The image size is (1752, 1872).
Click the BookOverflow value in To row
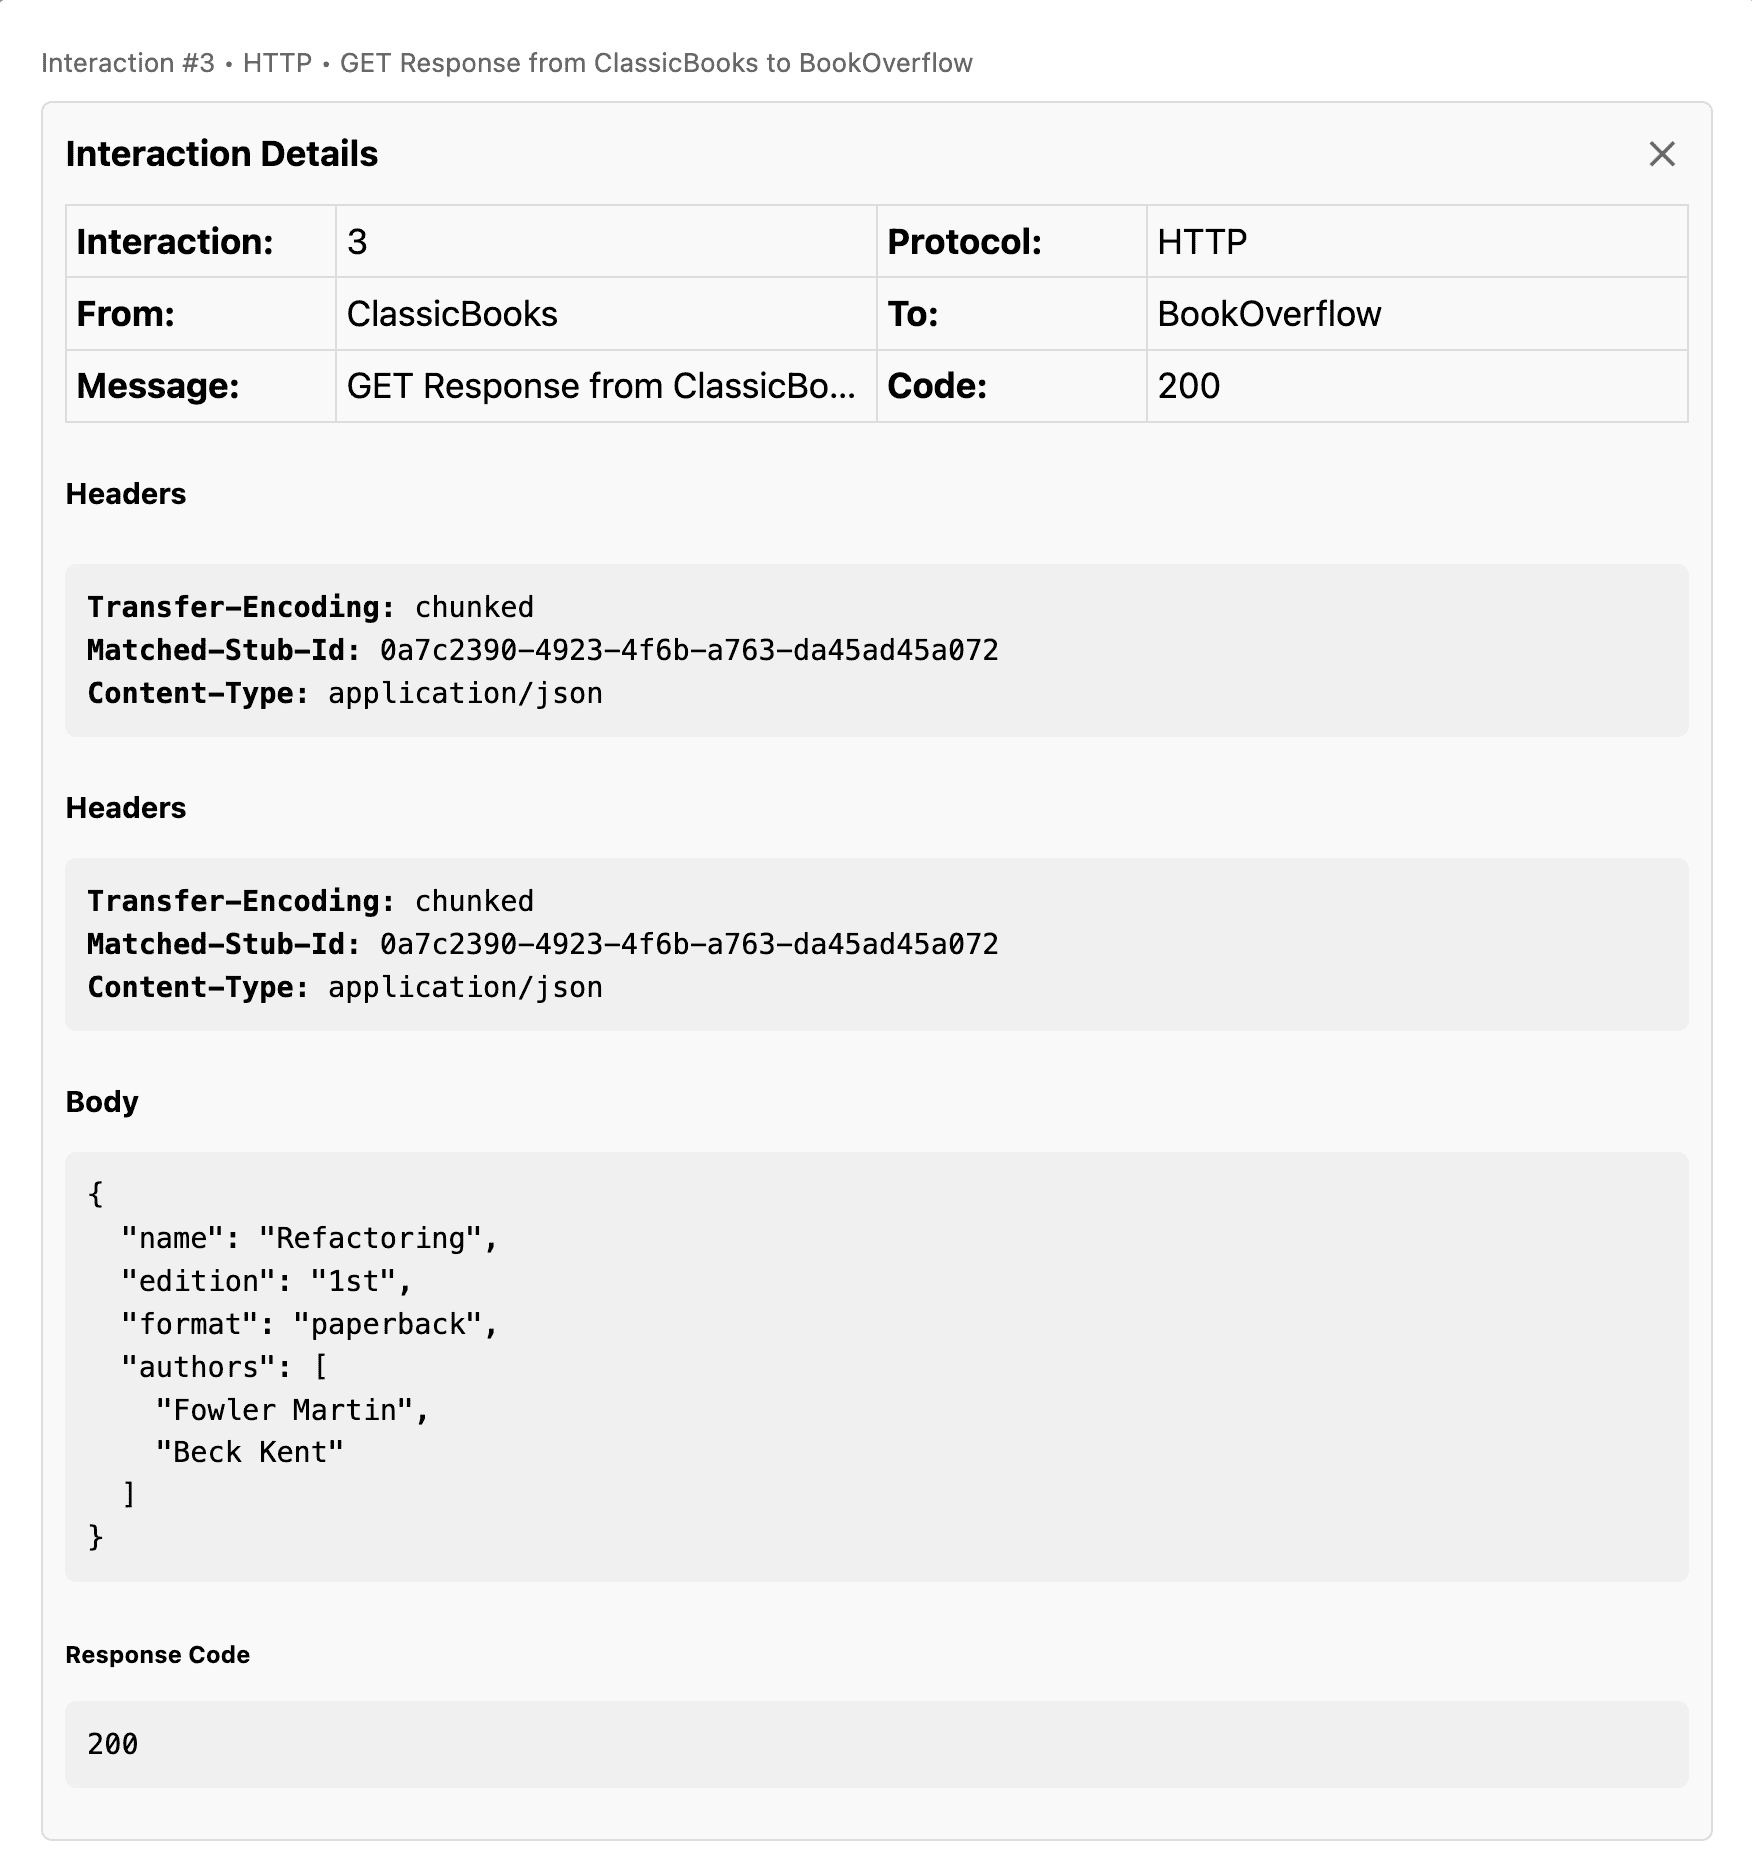(1269, 314)
